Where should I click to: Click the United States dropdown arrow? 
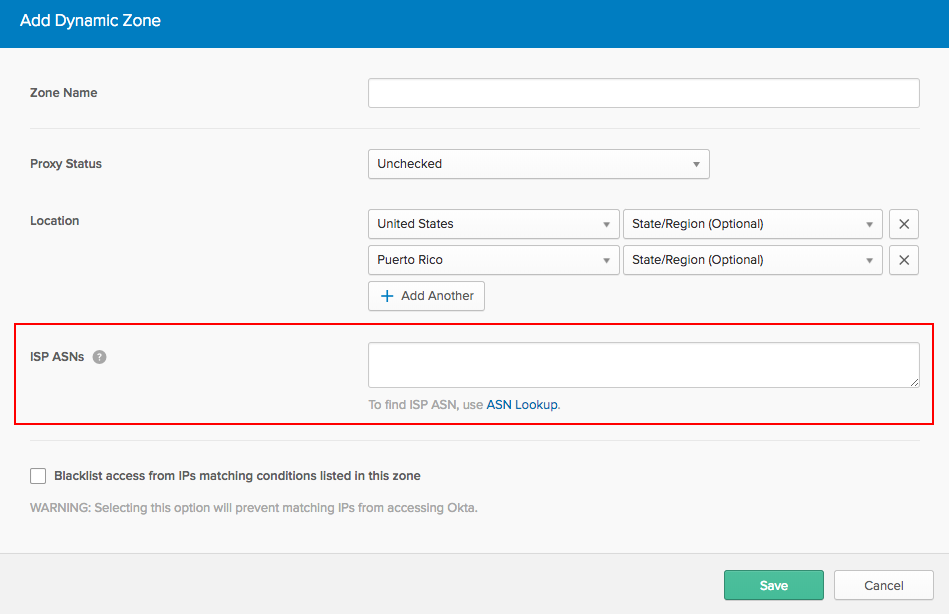(x=606, y=225)
